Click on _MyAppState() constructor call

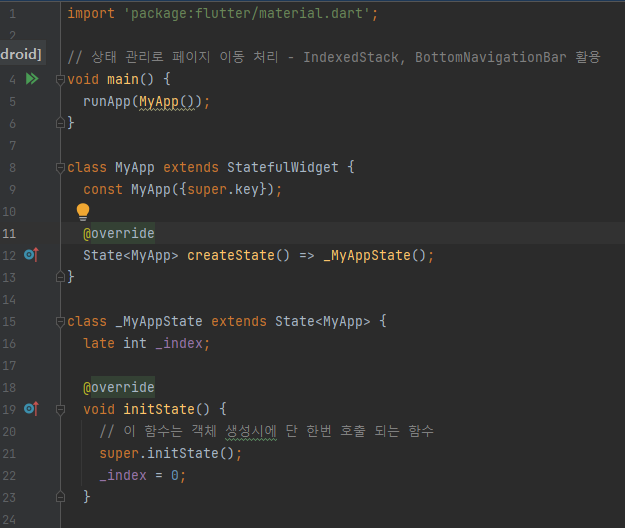[x=375, y=255]
